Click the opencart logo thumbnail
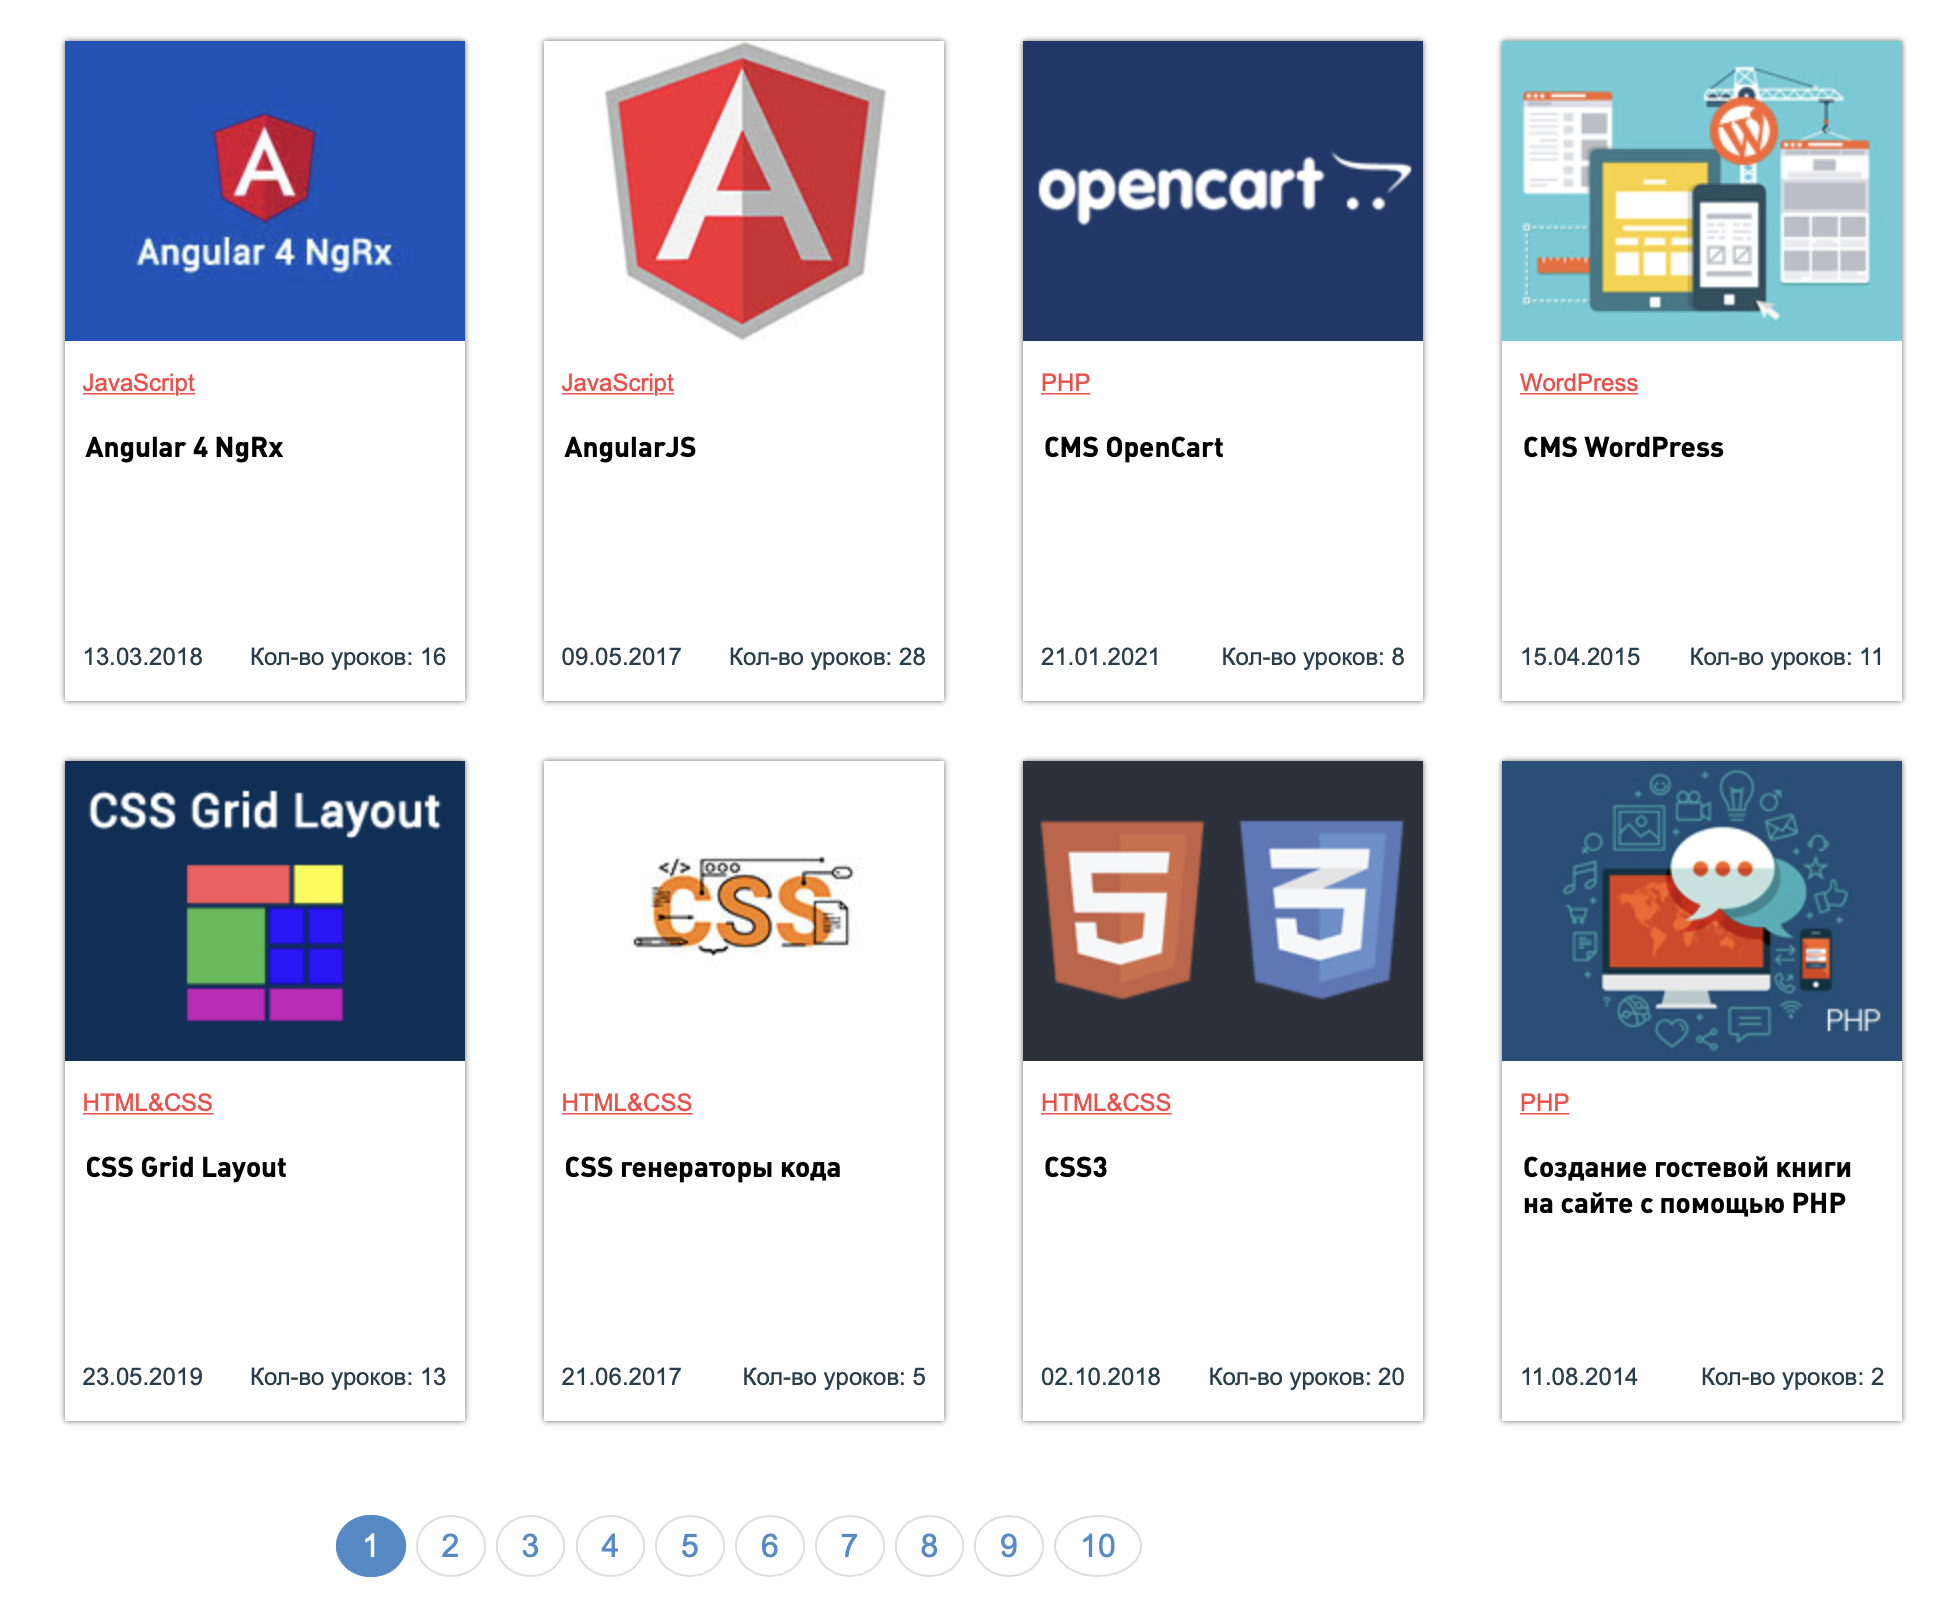1960x1600 pixels. coord(1223,191)
